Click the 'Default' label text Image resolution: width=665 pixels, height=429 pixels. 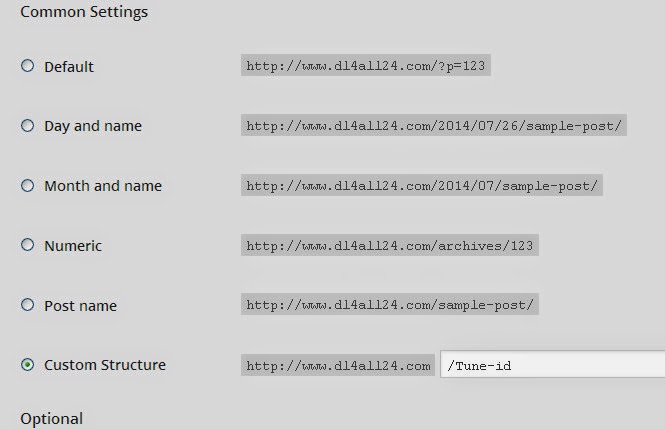(69, 67)
